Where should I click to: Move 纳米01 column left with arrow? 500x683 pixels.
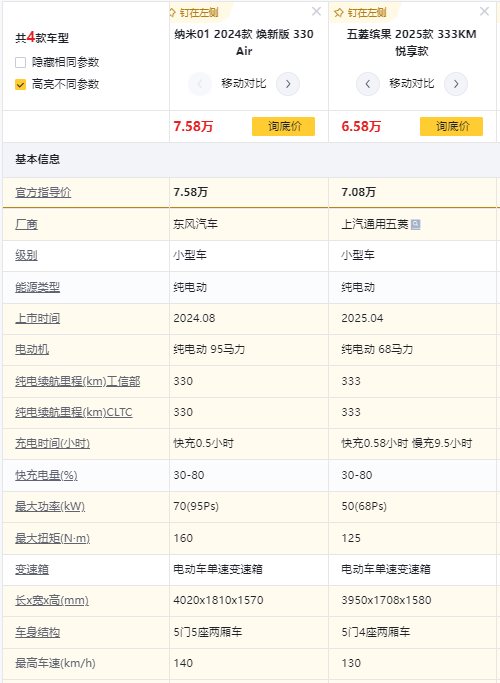click(200, 84)
